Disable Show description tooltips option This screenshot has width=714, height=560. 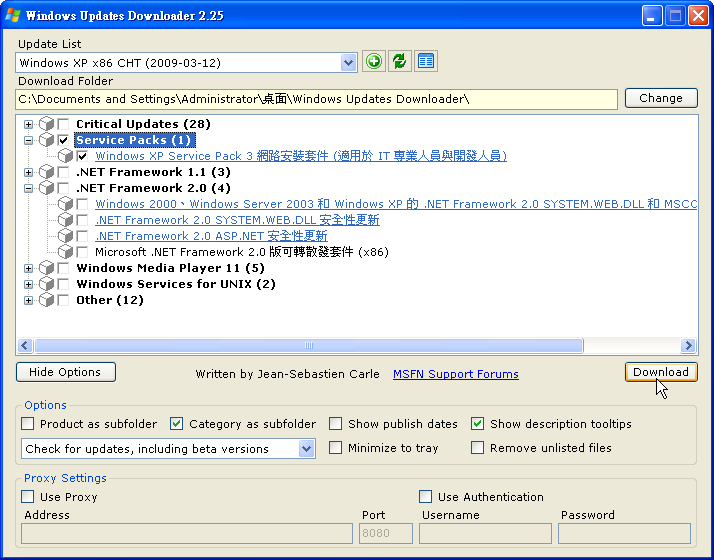click(477, 424)
